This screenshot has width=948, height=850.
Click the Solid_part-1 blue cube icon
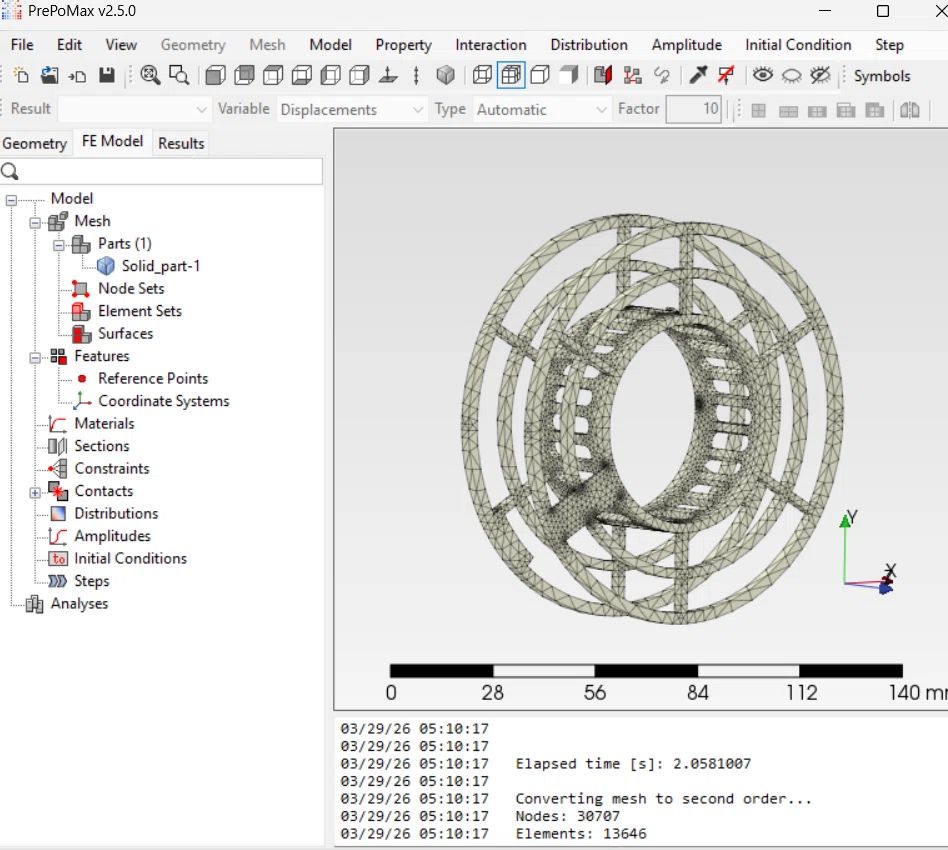coord(106,266)
